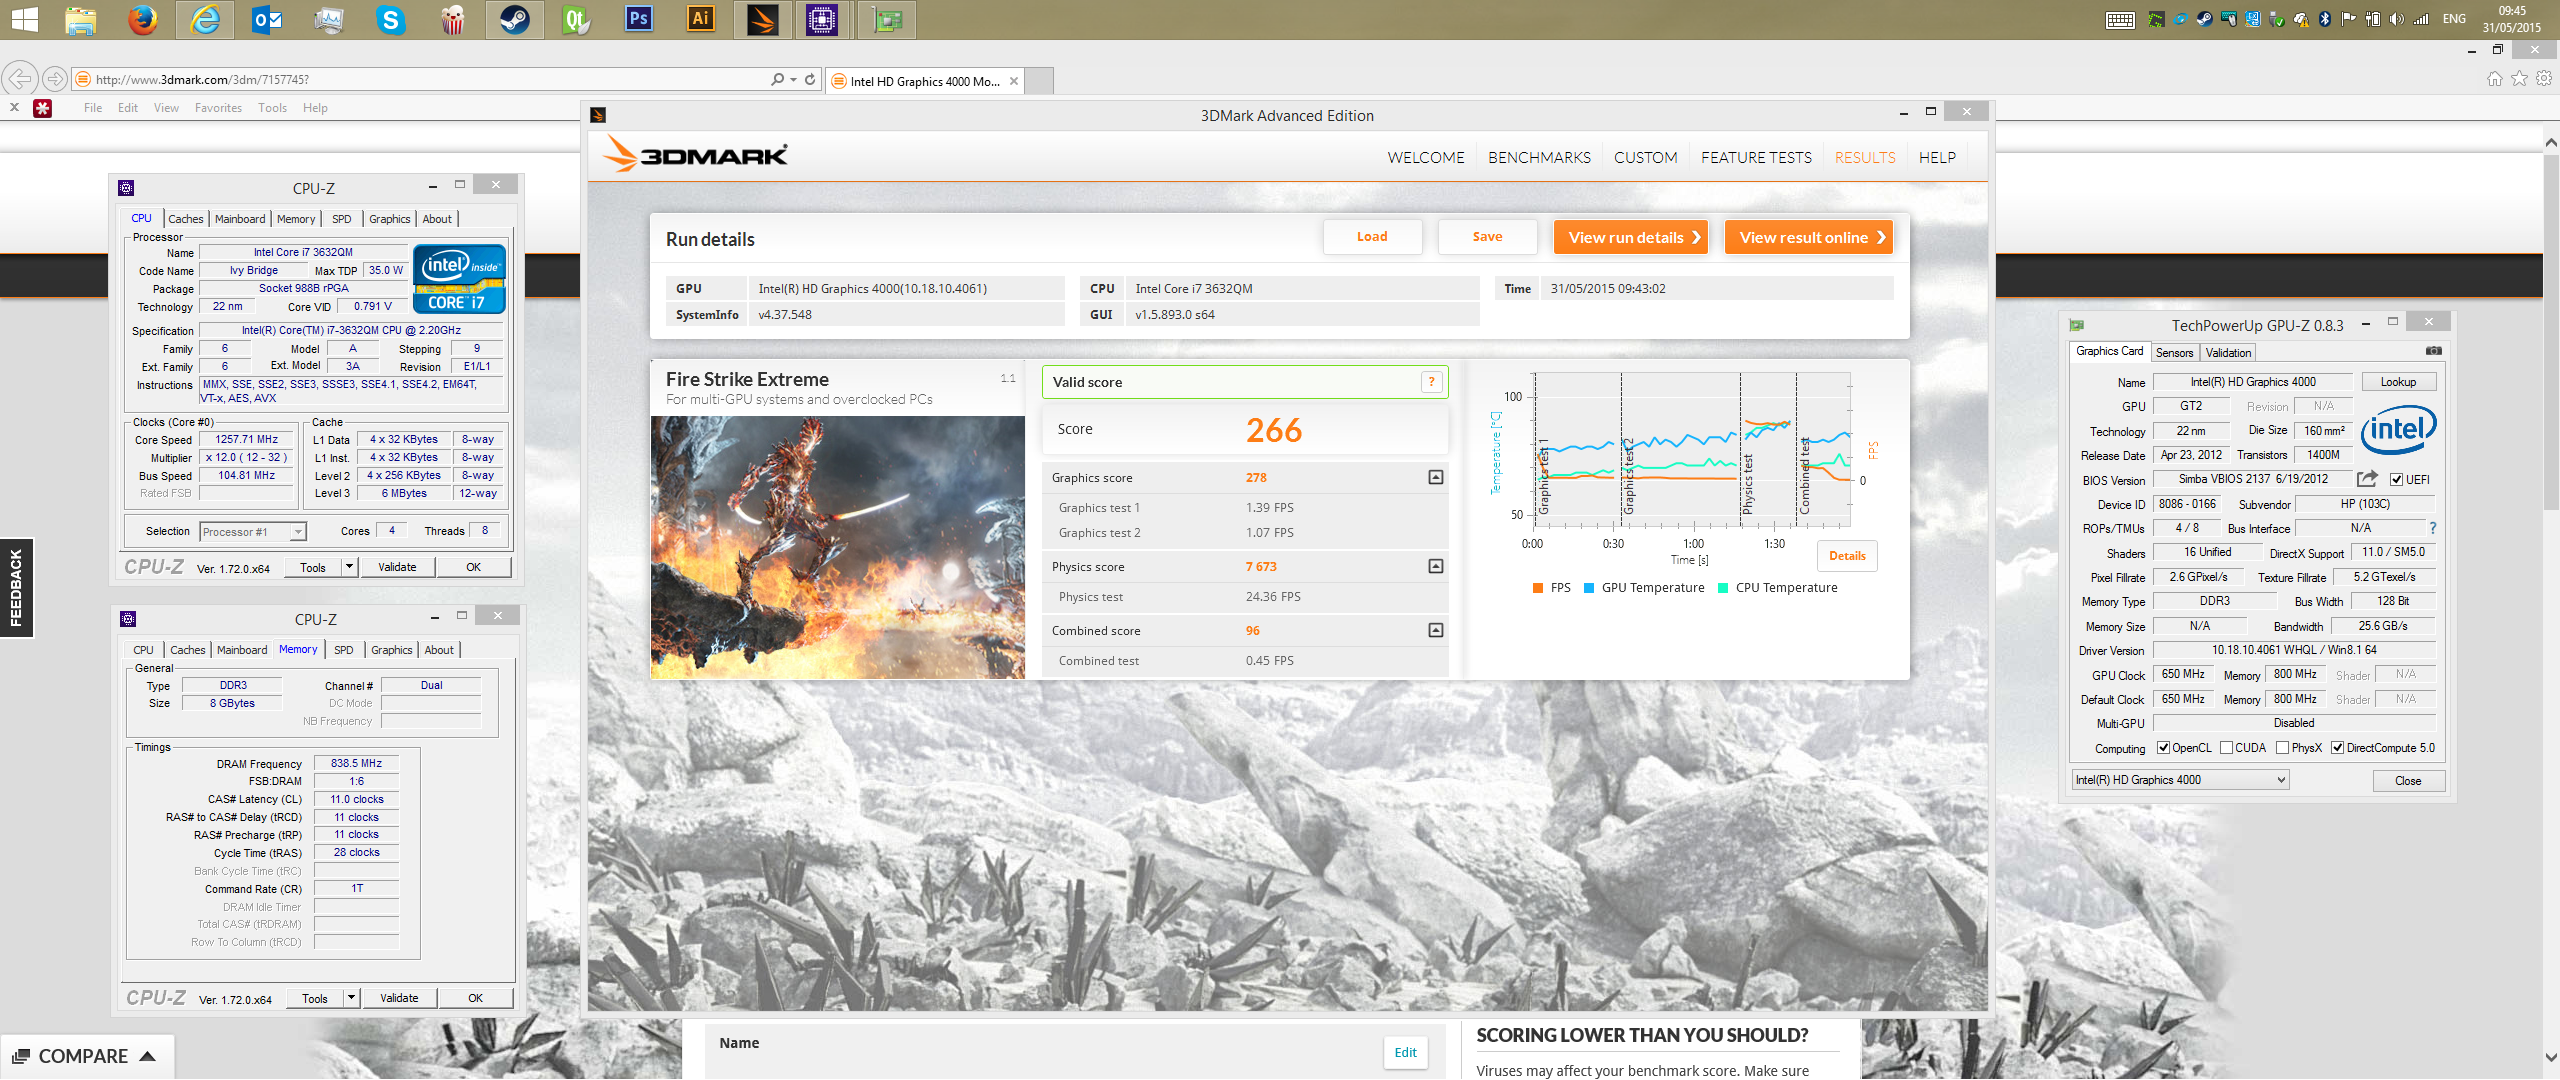This screenshot has height=1080, width=2560.
Task: Open browser home page icon
Action: pos(2495,79)
